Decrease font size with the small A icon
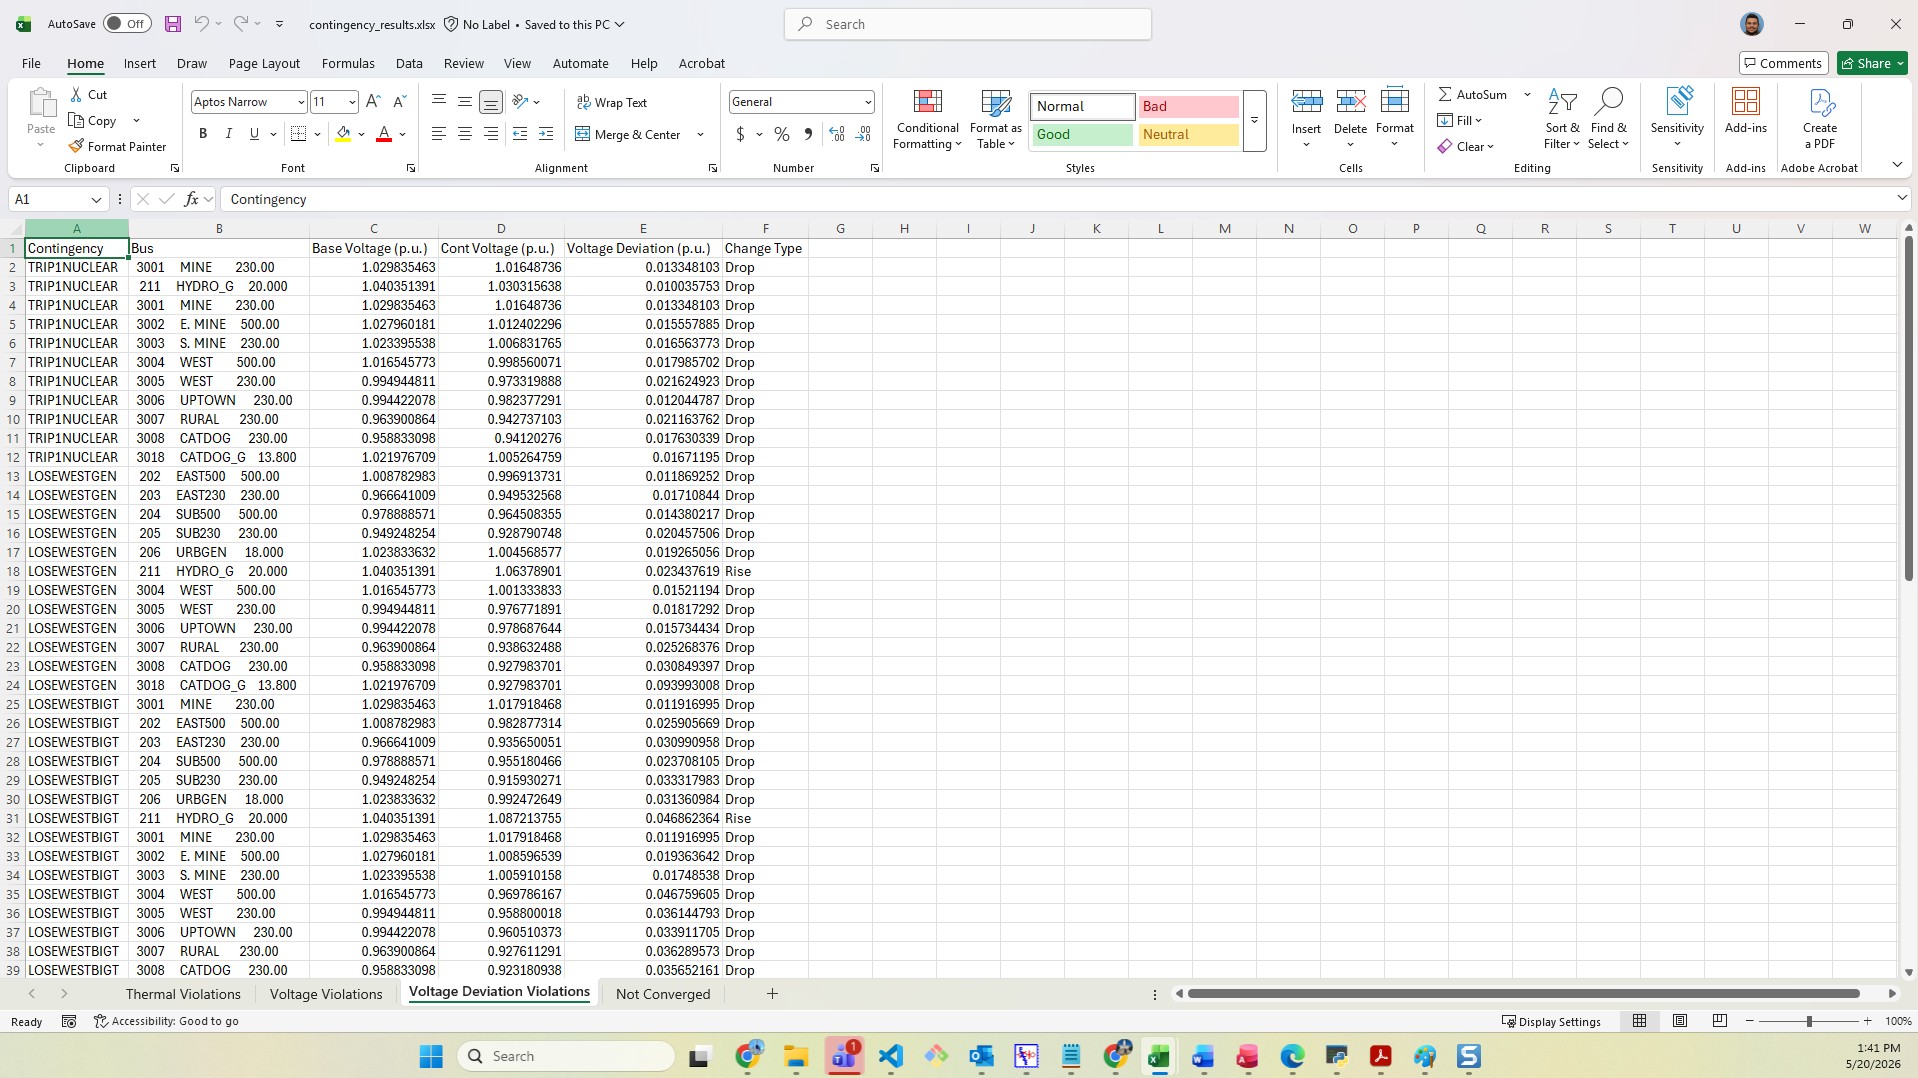The height and width of the screenshot is (1078, 1918). pyautogui.click(x=399, y=102)
